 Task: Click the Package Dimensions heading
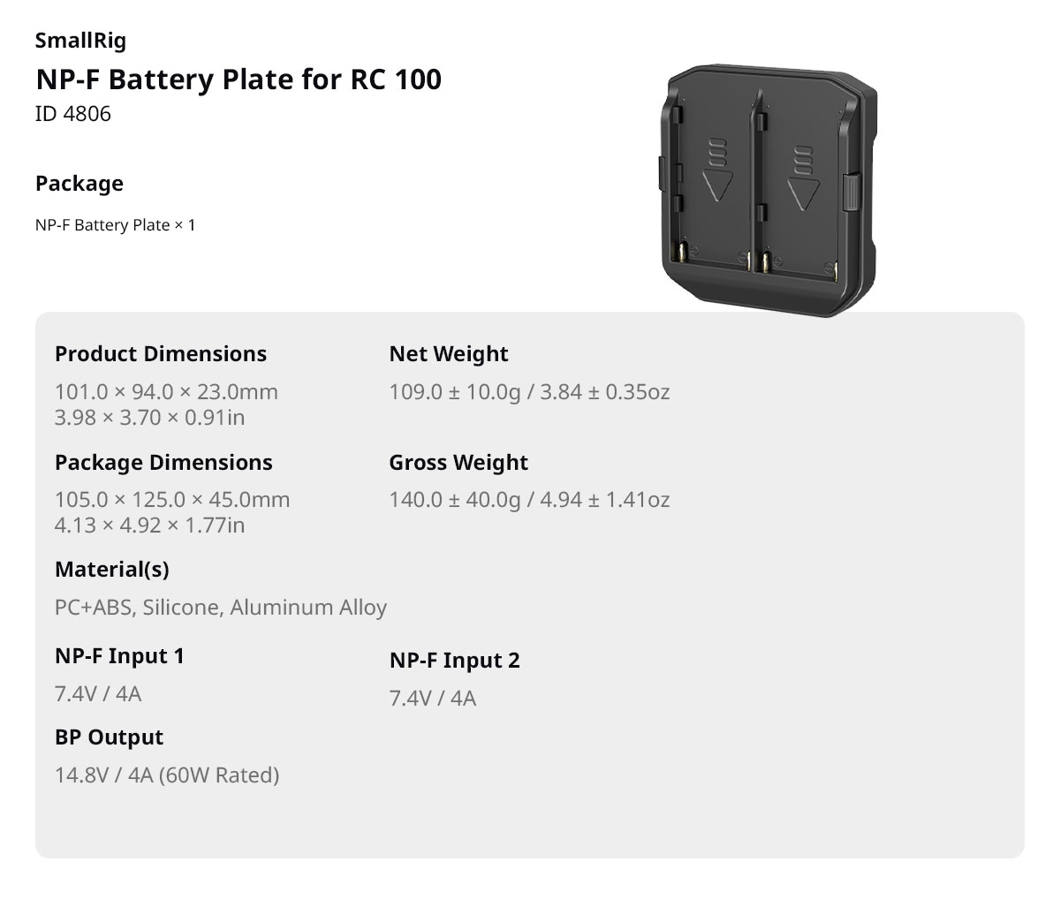click(x=163, y=462)
